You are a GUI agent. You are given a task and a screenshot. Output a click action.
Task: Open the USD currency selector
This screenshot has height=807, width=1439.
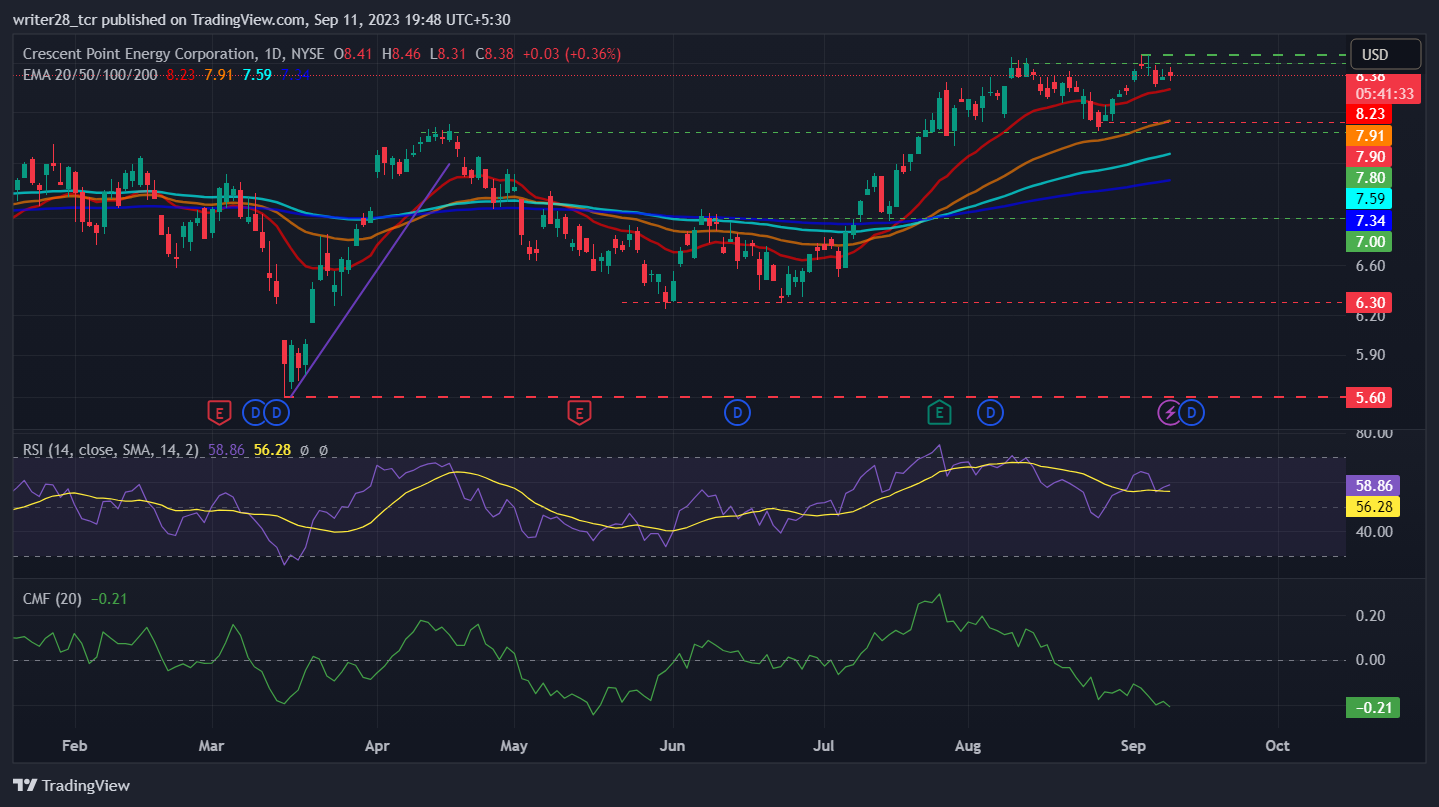(x=1385, y=54)
